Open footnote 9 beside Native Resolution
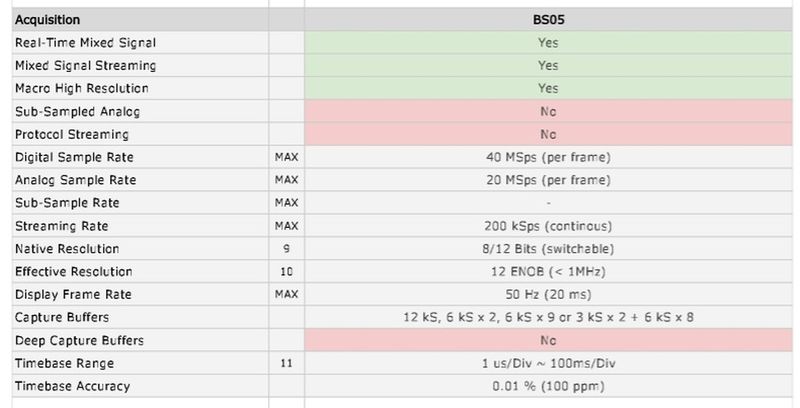 tap(287, 249)
